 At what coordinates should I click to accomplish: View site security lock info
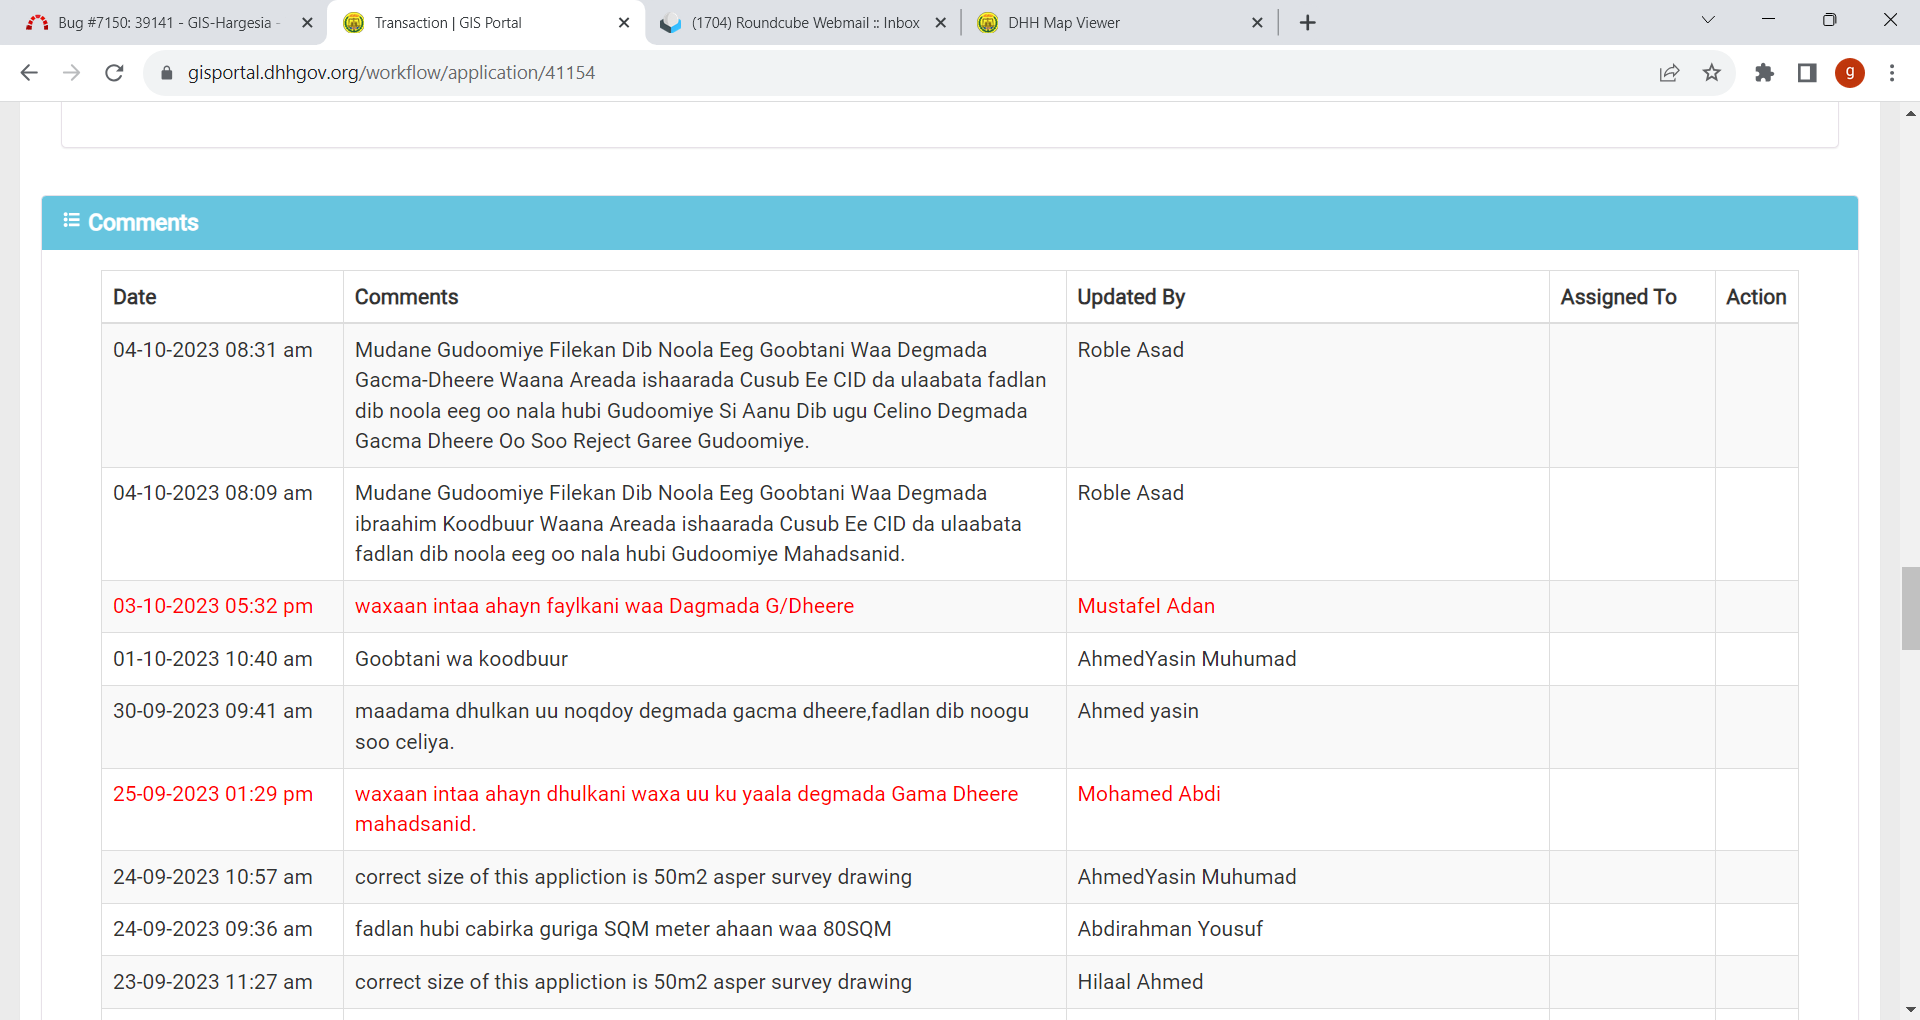point(167,73)
